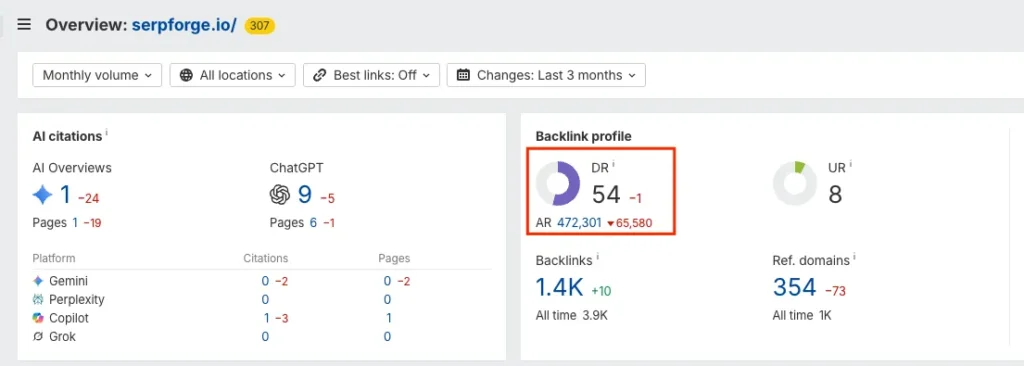Click the UR value 8
This screenshot has width=1024, height=366.
point(835,195)
